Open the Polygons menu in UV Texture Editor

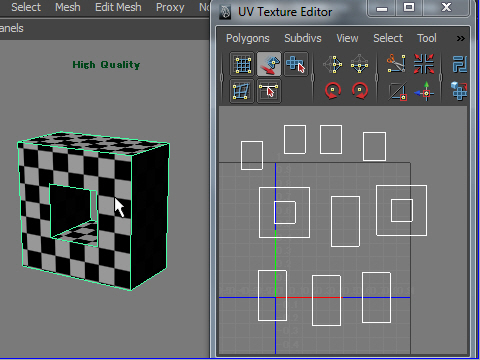(x=248, y=38)
